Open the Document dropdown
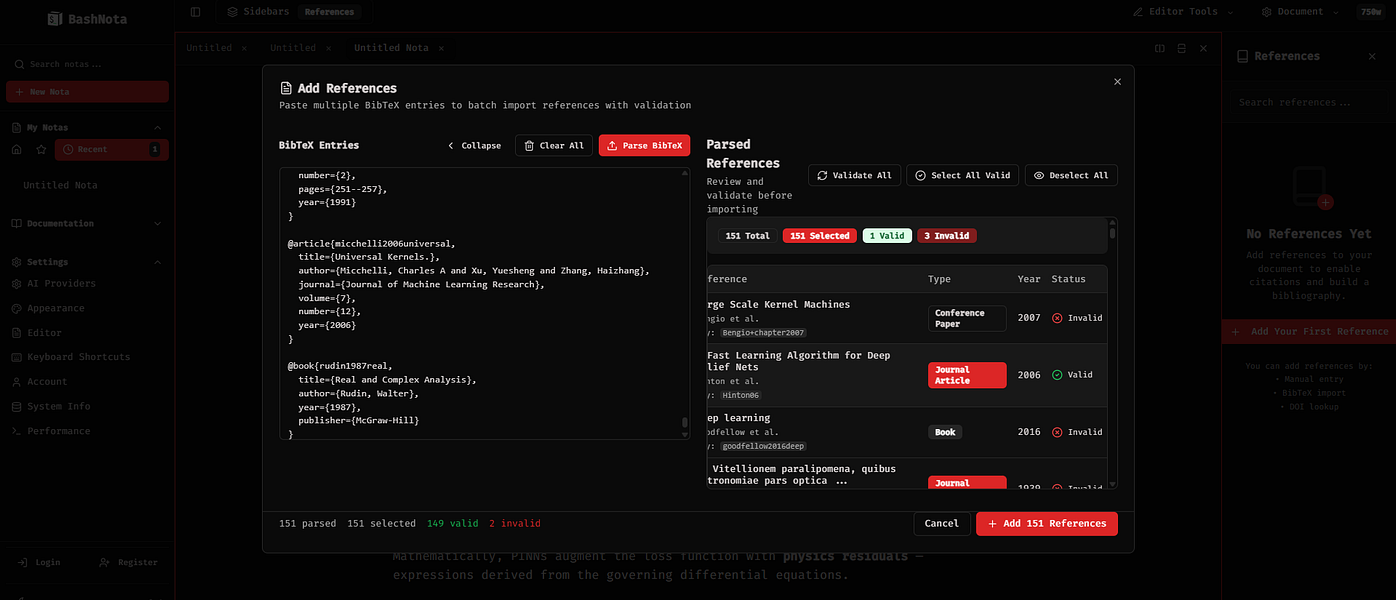The width and height of the screenshot is (1396, 600). [1298, 12]
